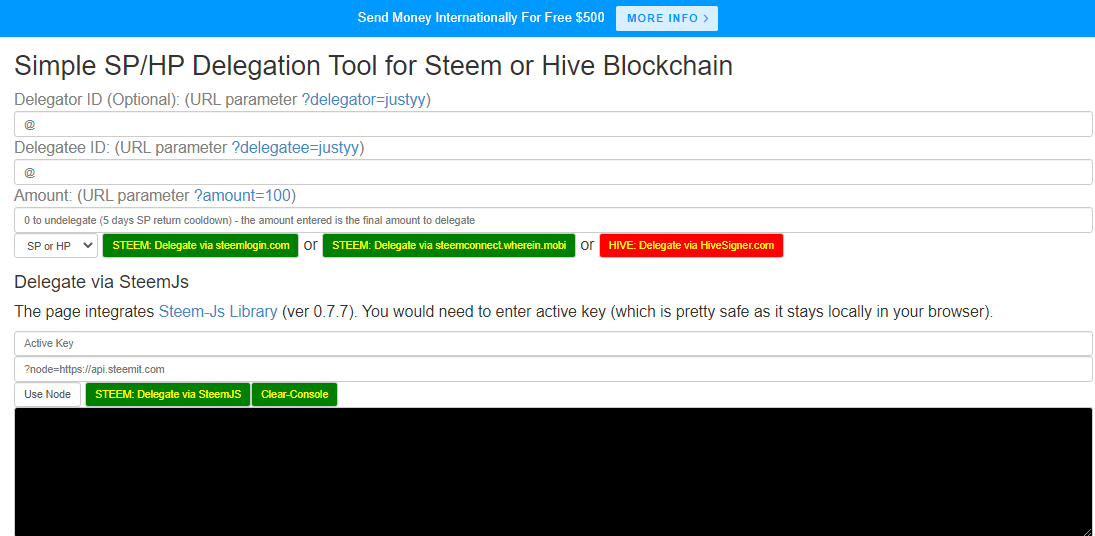Focus the Delegatee ID input field
1095x536 pixels.
coord(553,172)
